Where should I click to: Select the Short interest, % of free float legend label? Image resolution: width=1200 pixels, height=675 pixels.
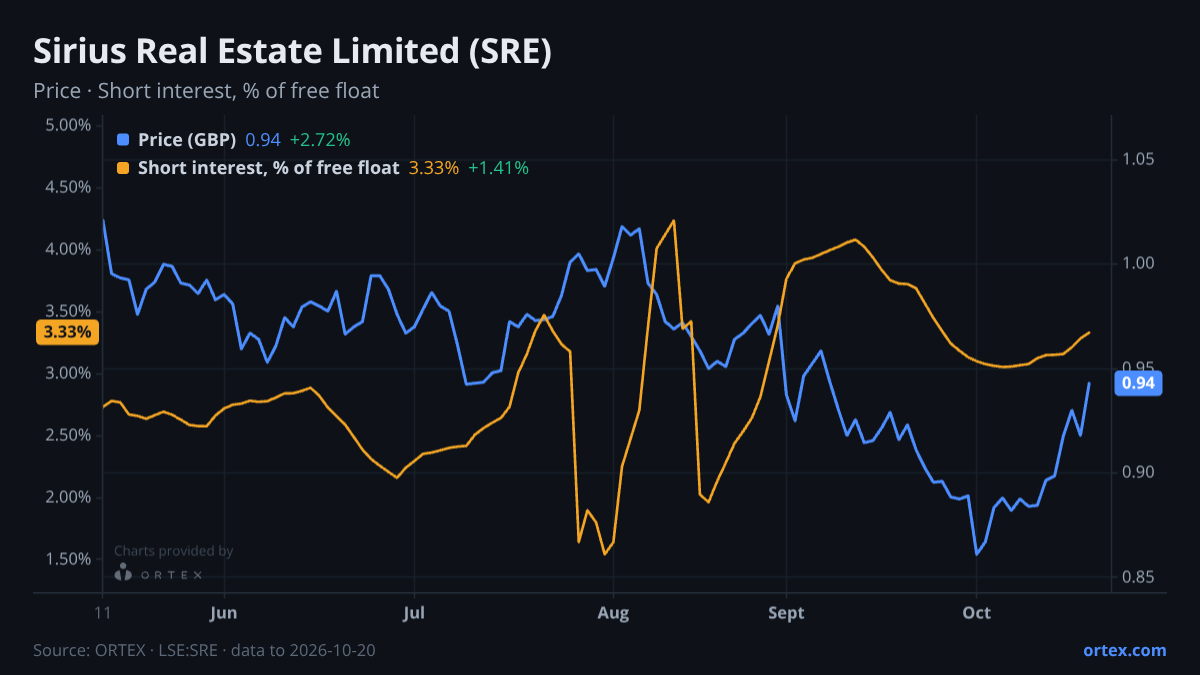click(269, 168)
